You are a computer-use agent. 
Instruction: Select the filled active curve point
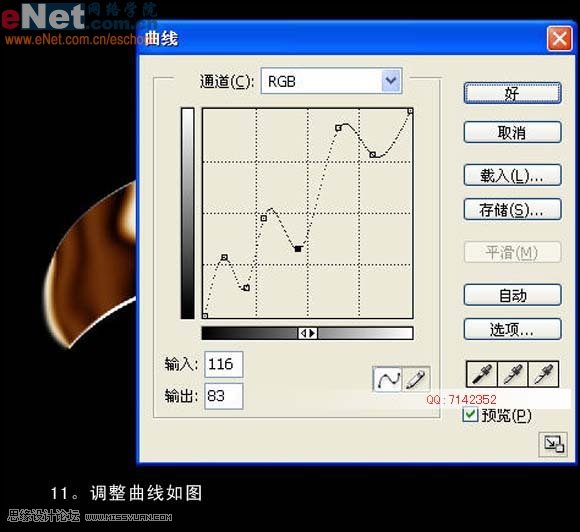298,249
